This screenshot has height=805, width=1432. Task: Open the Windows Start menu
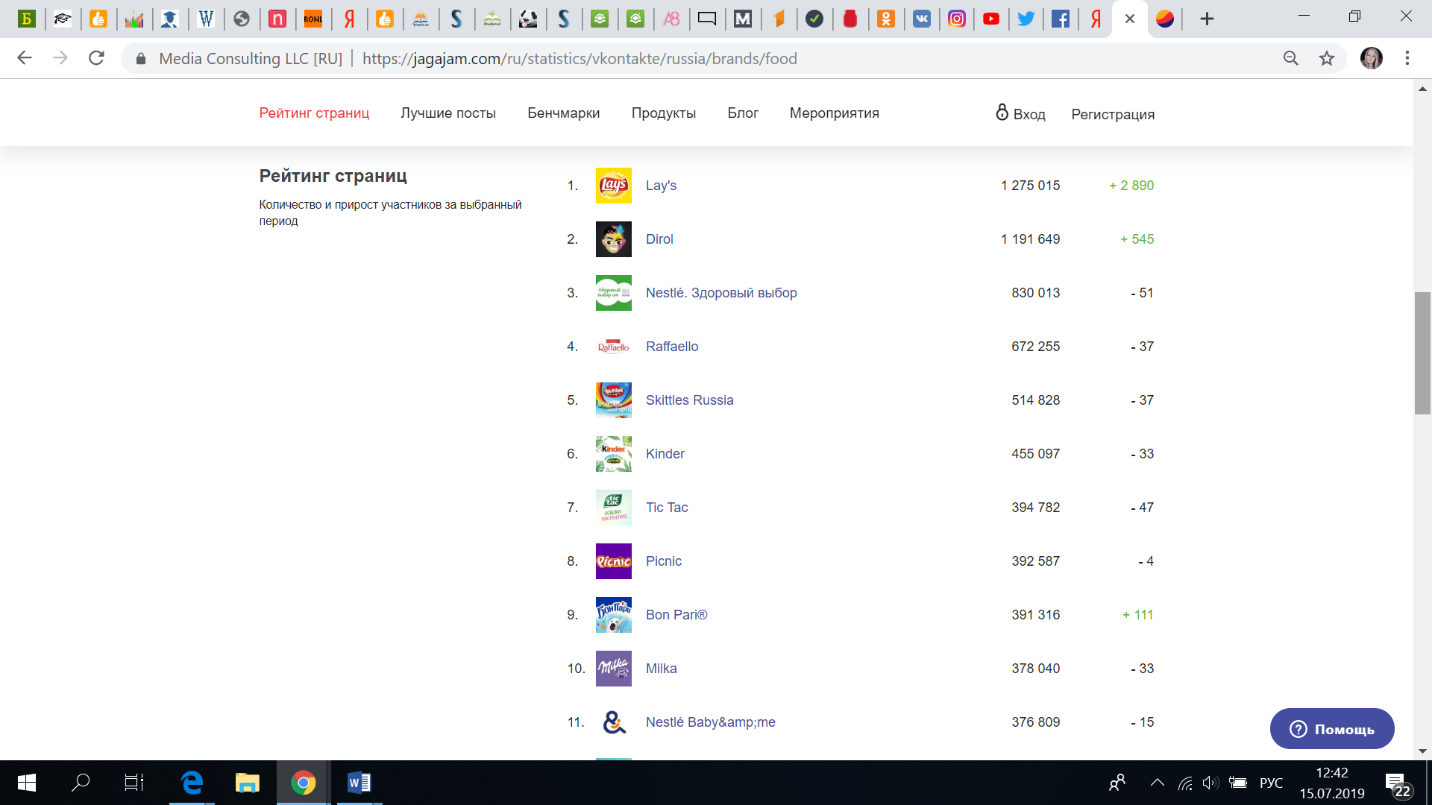(x=26, y=782)
